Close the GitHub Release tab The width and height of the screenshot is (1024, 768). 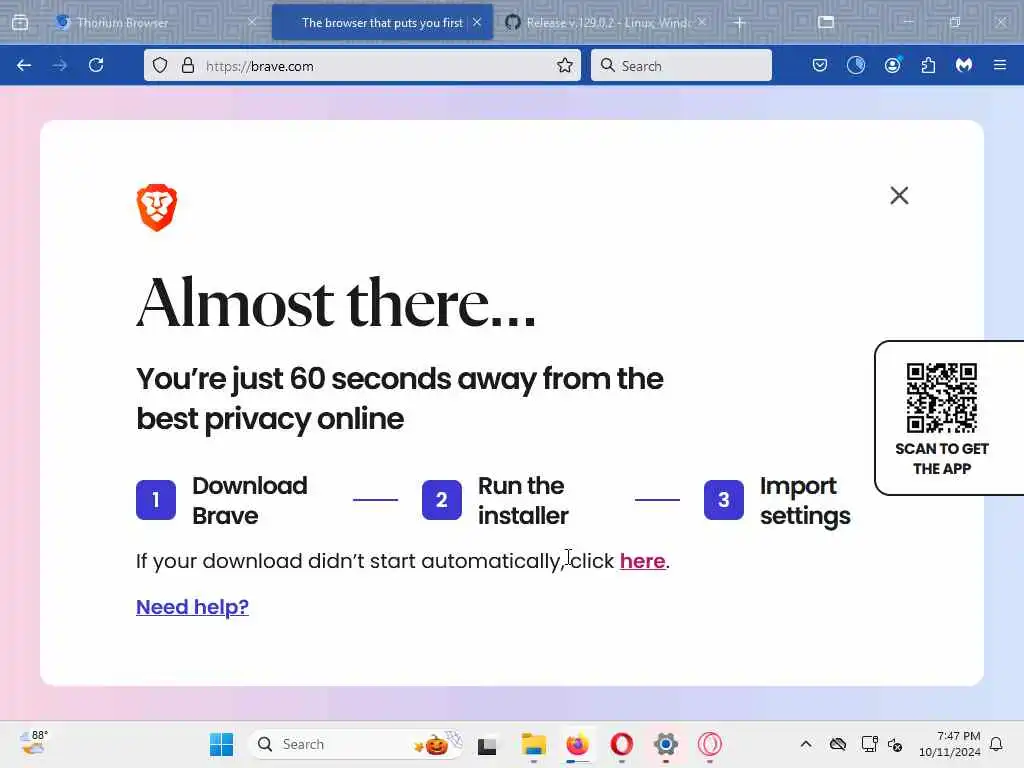point(702,22)
